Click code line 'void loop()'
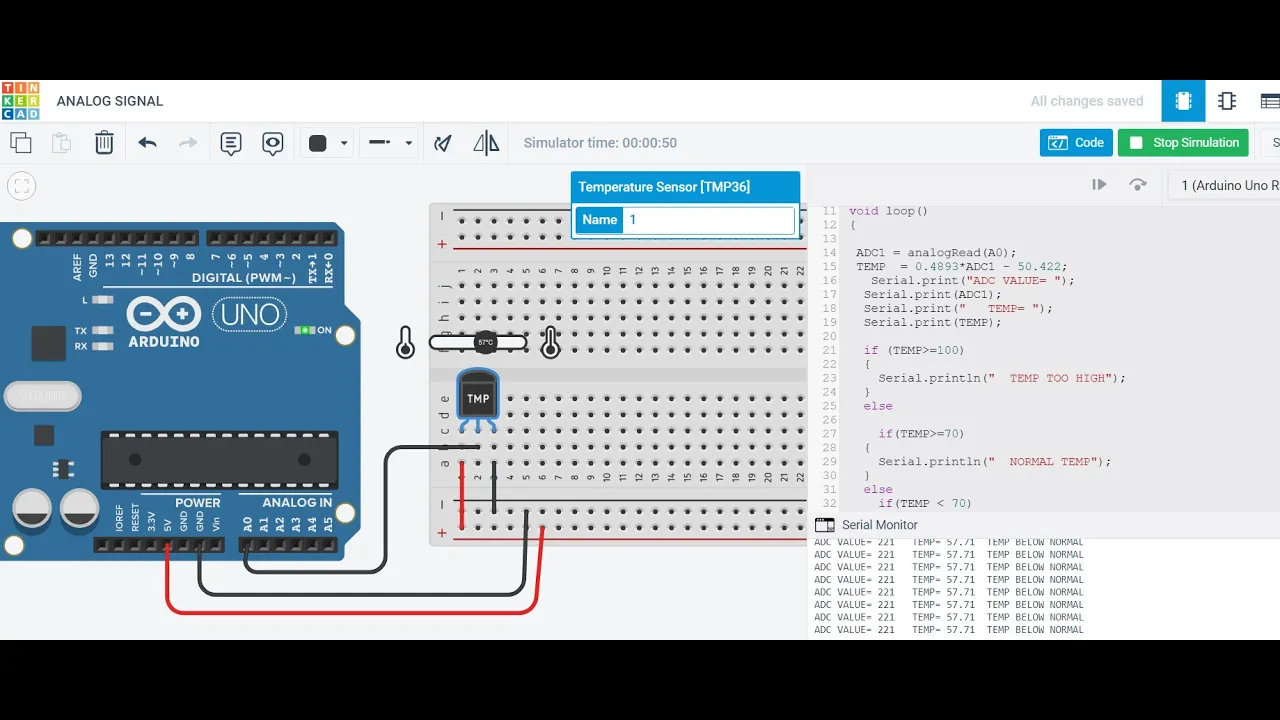 [888, 211]
